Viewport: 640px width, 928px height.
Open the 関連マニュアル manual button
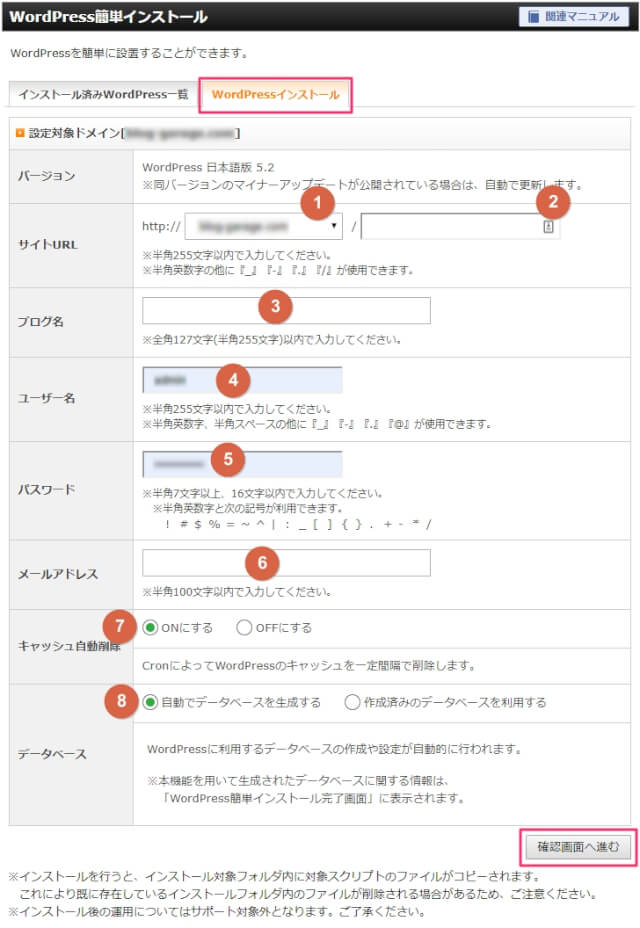point(574,17)
